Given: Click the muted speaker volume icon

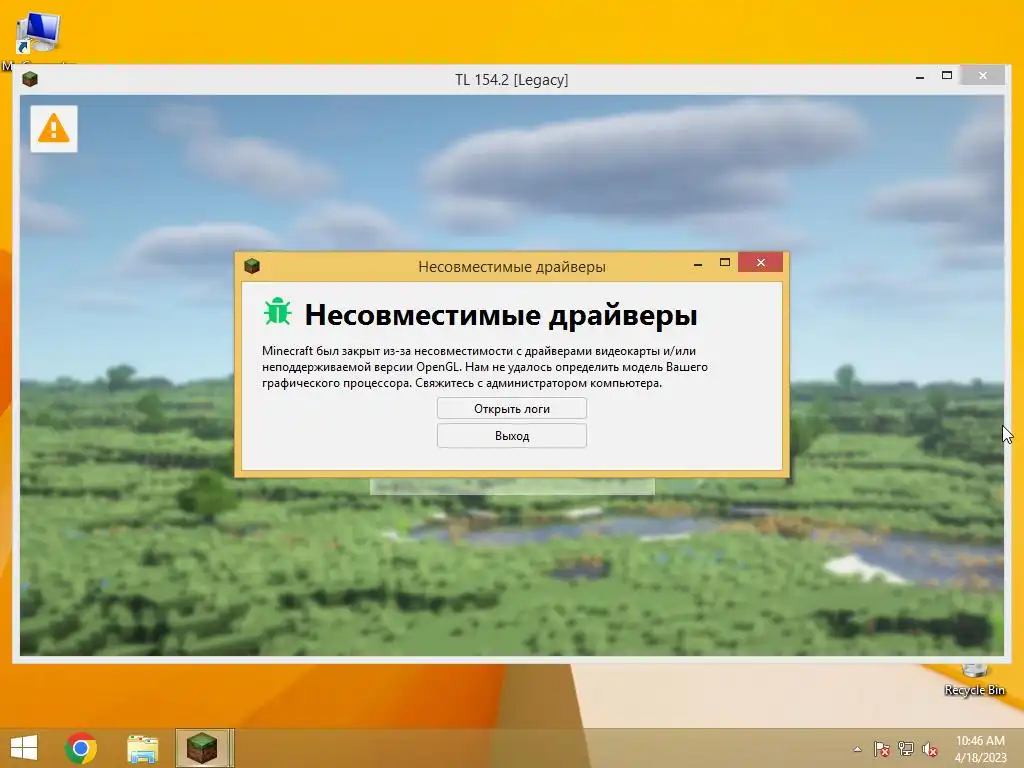Looking at the screenshot, I should pyautogui.click(x=930, y=749).
